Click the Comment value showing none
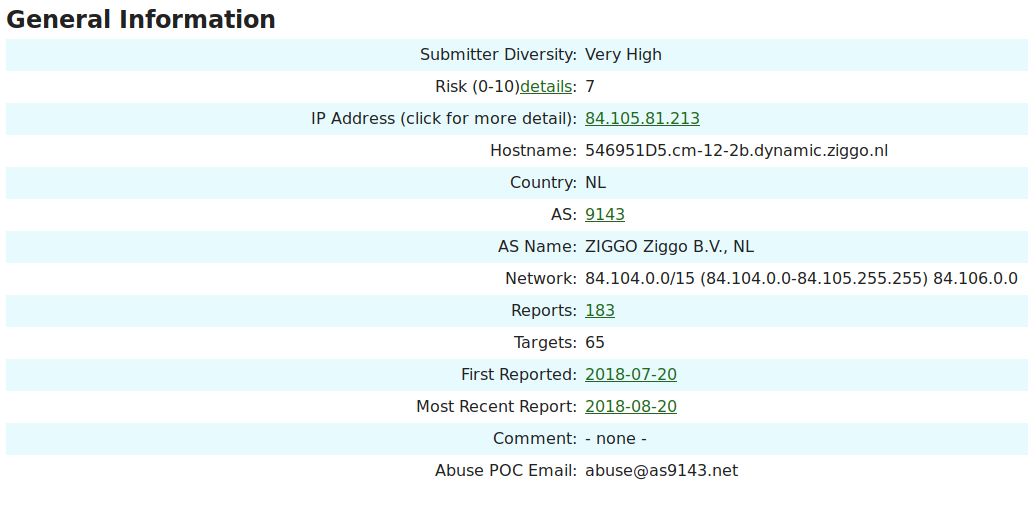 pyautogui.click(x=615, y=439)
